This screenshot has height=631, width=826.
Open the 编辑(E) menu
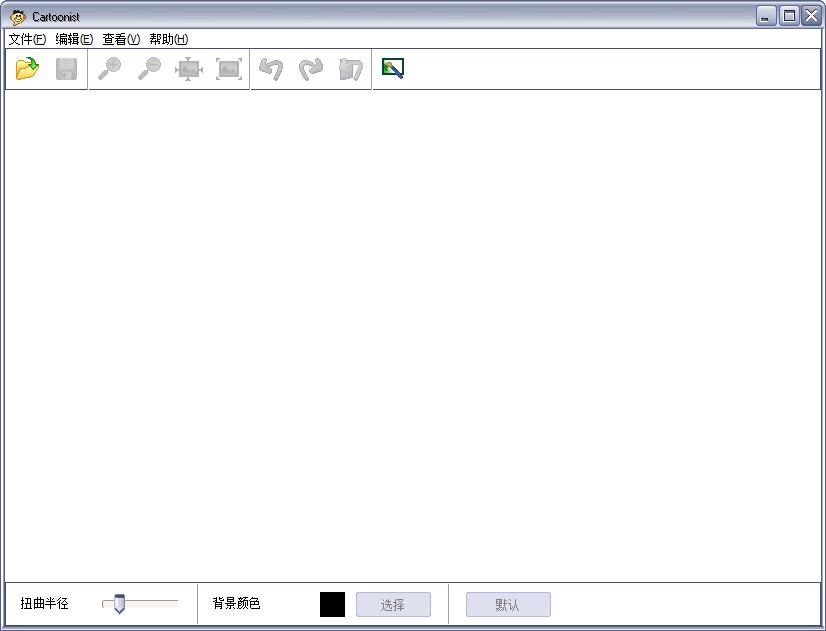[x=74, y=39]
